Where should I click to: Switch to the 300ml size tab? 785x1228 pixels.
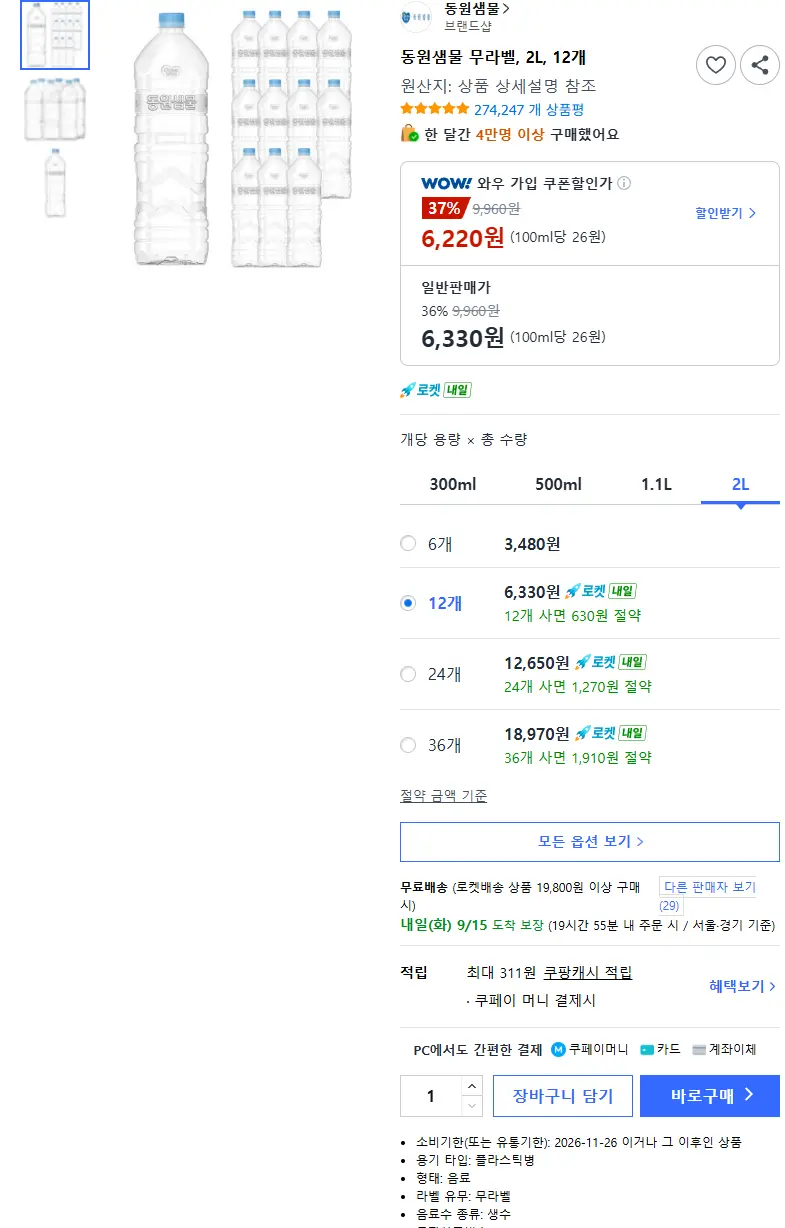coord(452,484)
